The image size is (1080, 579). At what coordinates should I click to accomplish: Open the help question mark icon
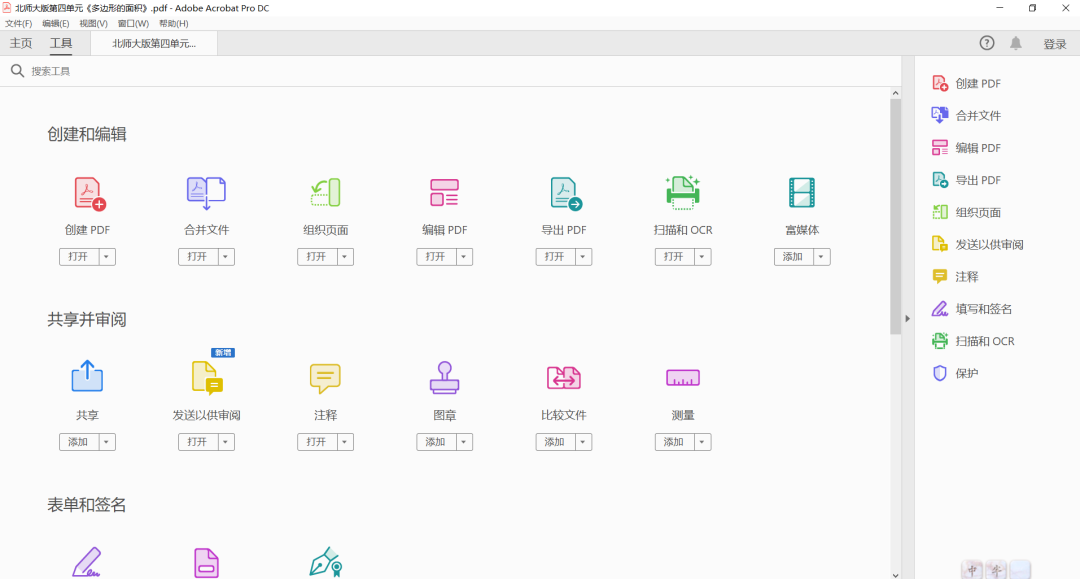[987, 43]
